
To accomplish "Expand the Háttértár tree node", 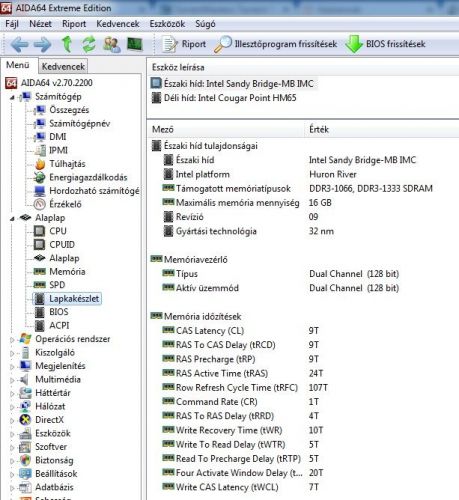I will click(x=12, y=394).
